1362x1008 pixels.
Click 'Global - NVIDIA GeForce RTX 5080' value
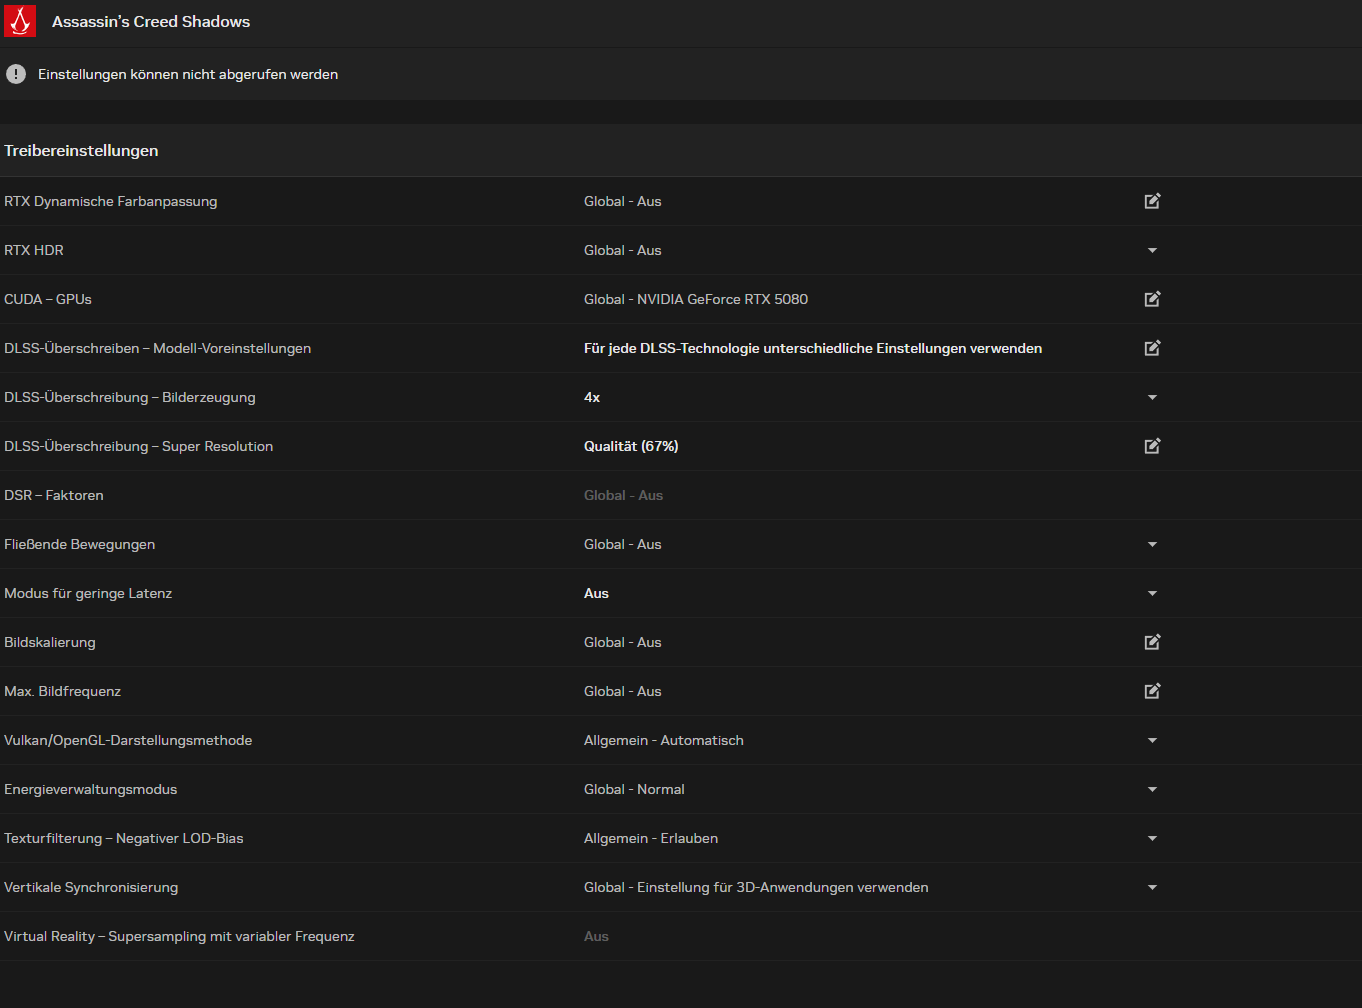696,299
